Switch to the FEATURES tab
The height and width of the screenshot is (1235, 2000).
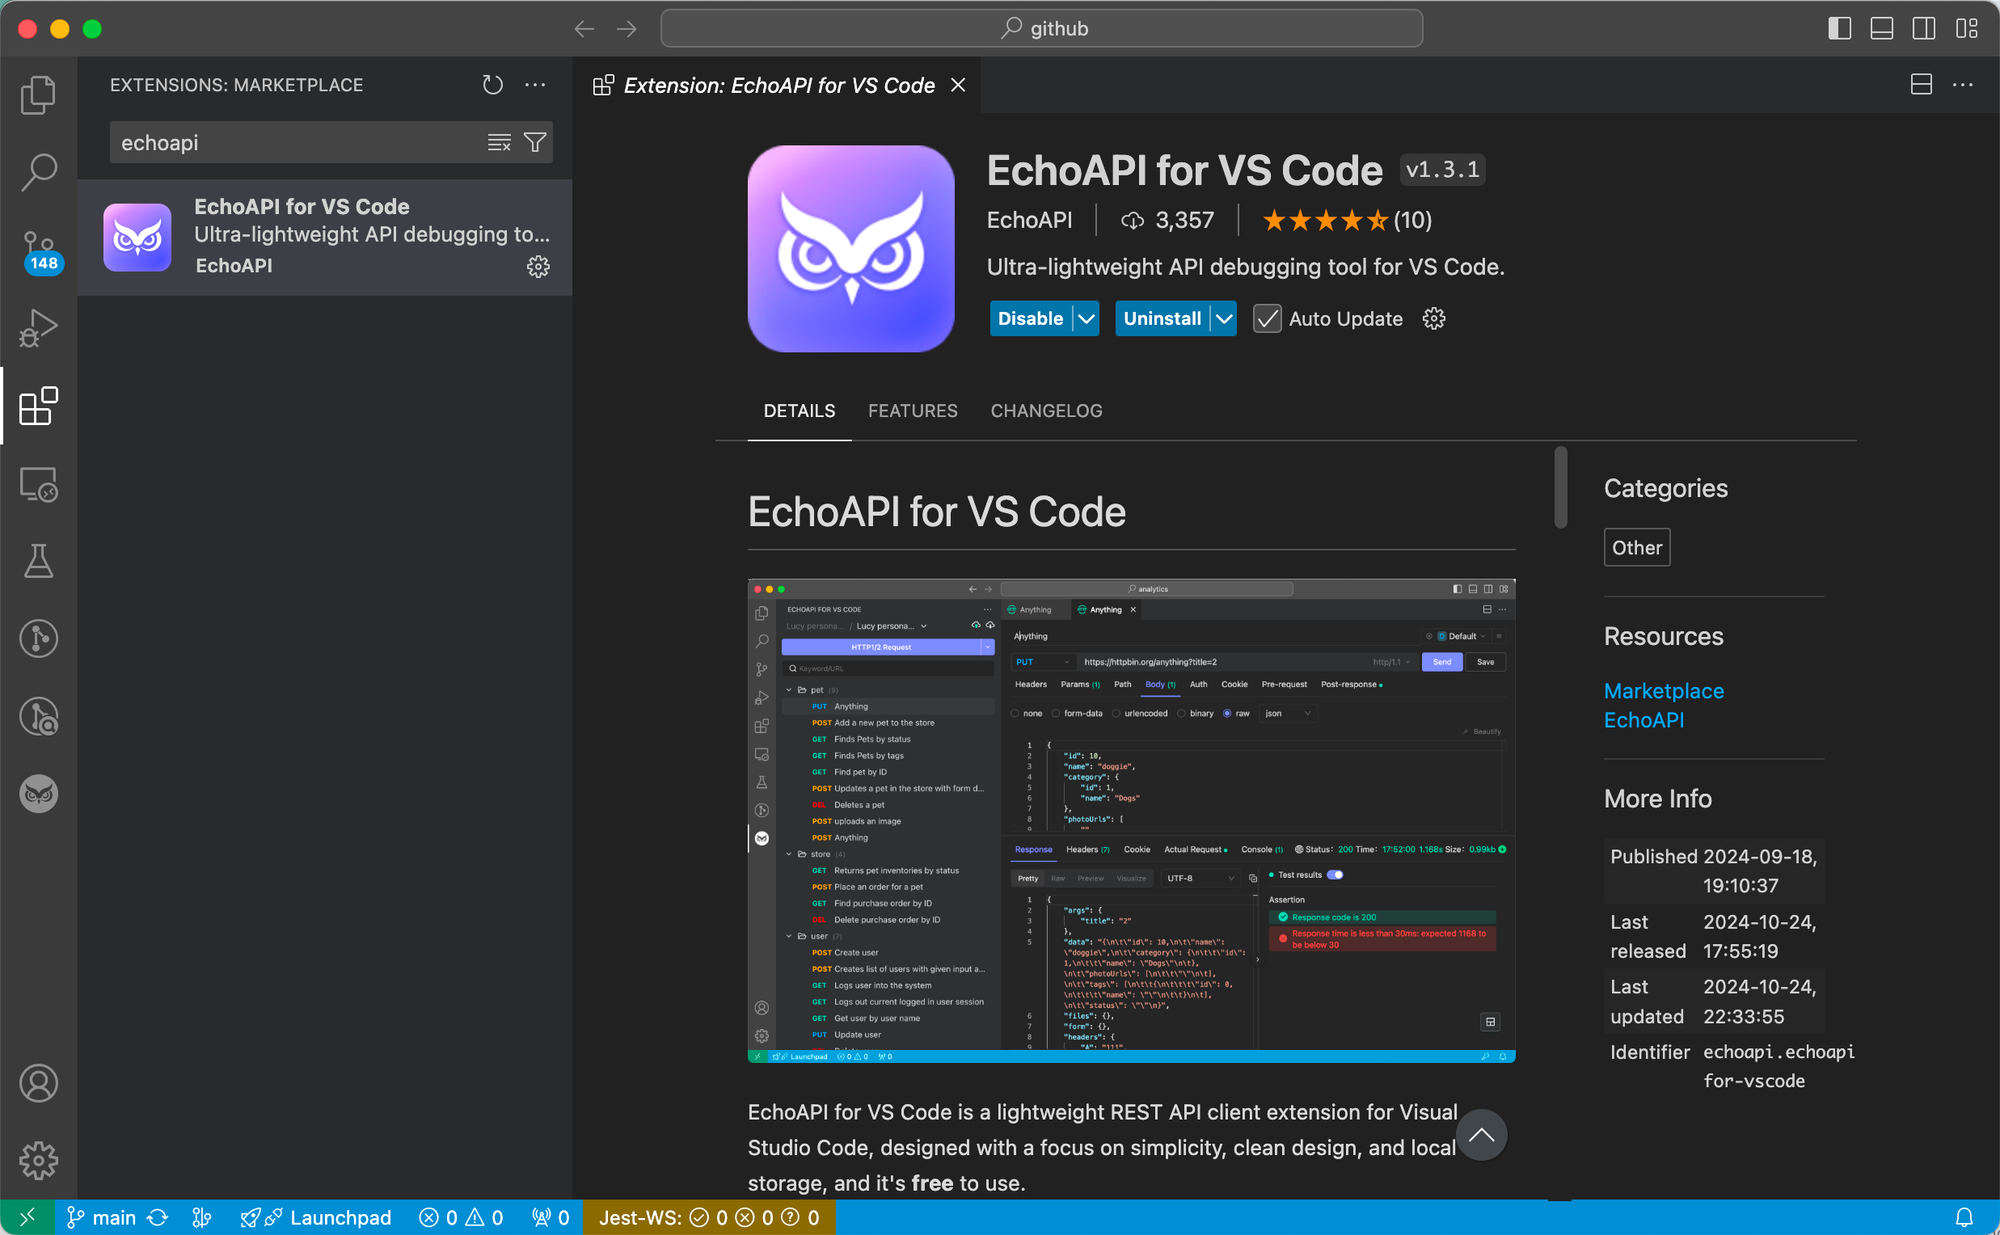913,410
